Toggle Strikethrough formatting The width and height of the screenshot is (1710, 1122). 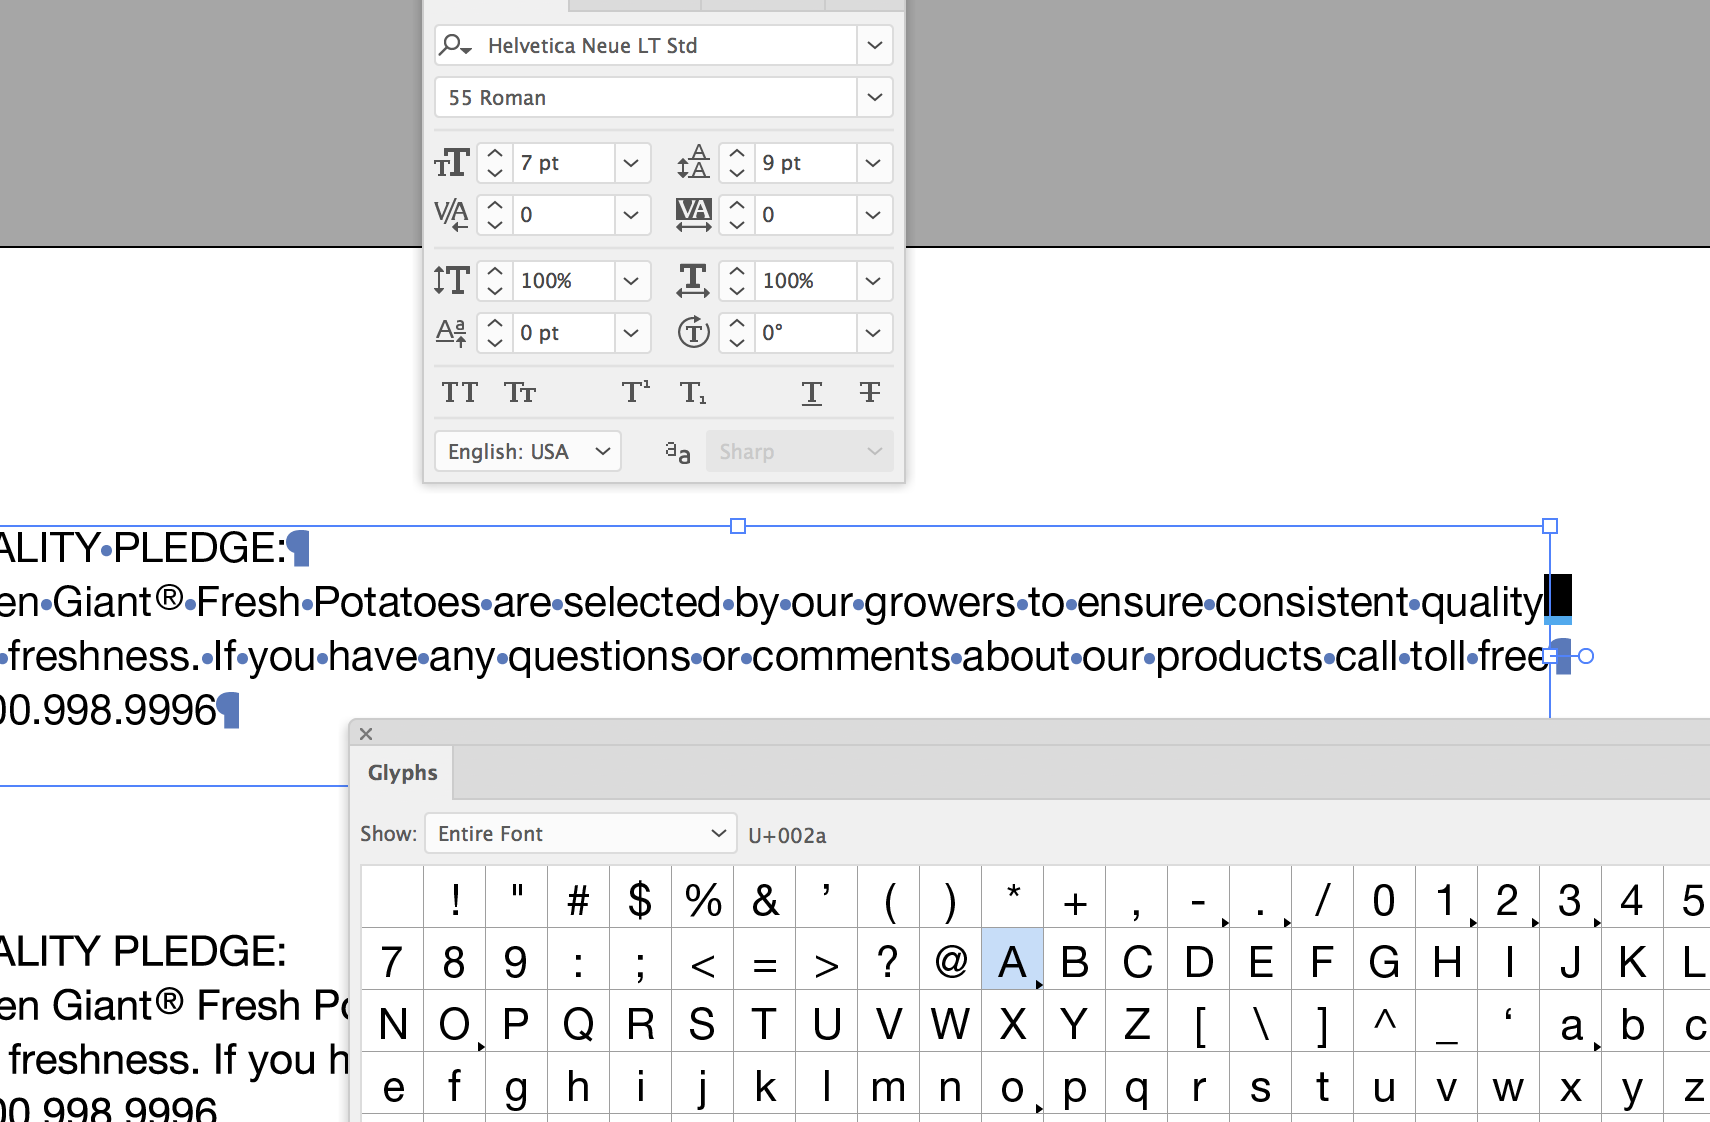[870, 392]
